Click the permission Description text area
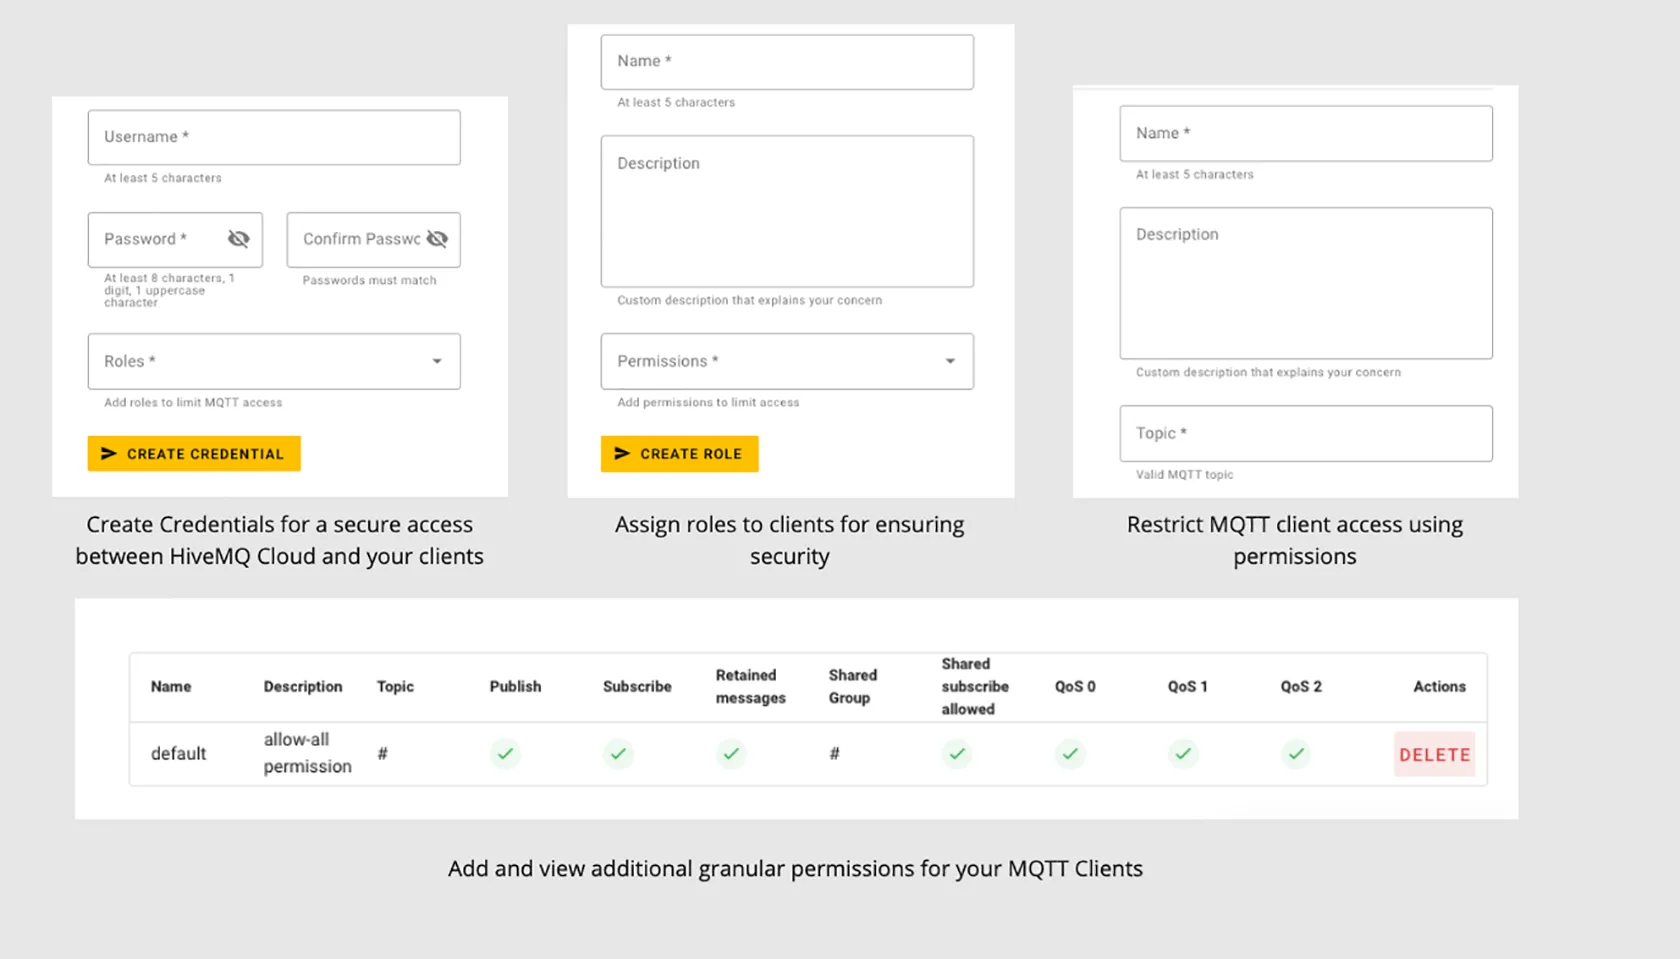 [1306, 283]
